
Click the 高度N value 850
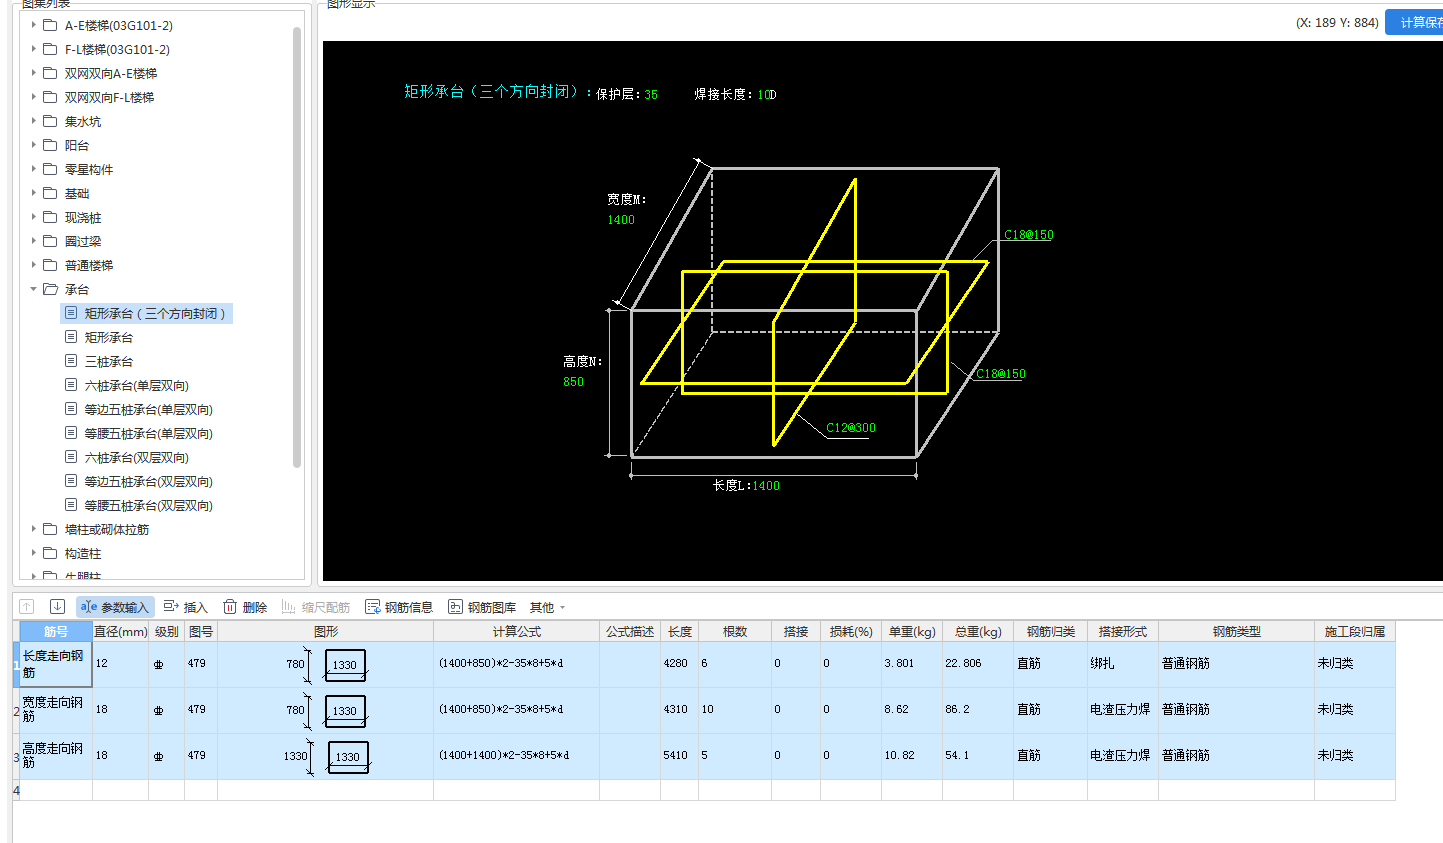(573, 381)
